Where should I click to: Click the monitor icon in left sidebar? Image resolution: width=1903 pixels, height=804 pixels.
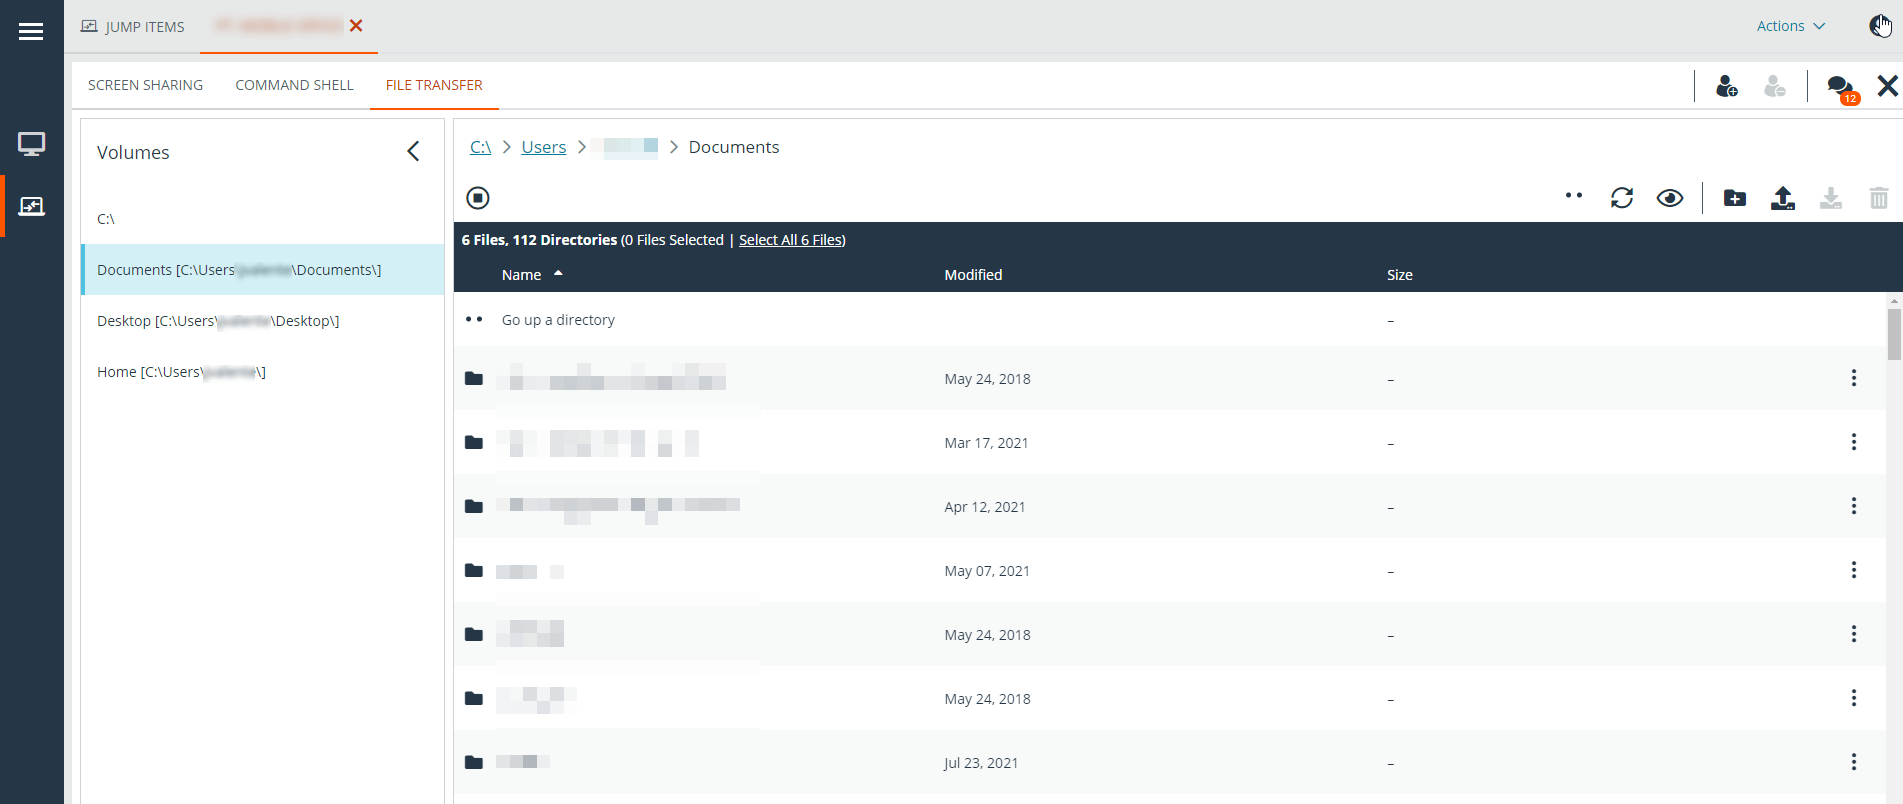pyautogui.click(x=31, y=144)
